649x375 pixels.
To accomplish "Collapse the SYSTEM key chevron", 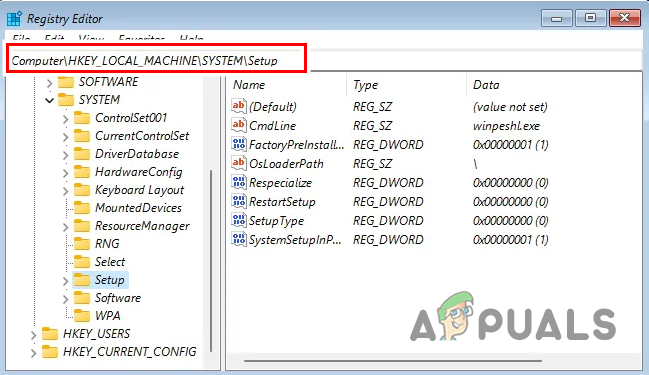I will point(49,100).
